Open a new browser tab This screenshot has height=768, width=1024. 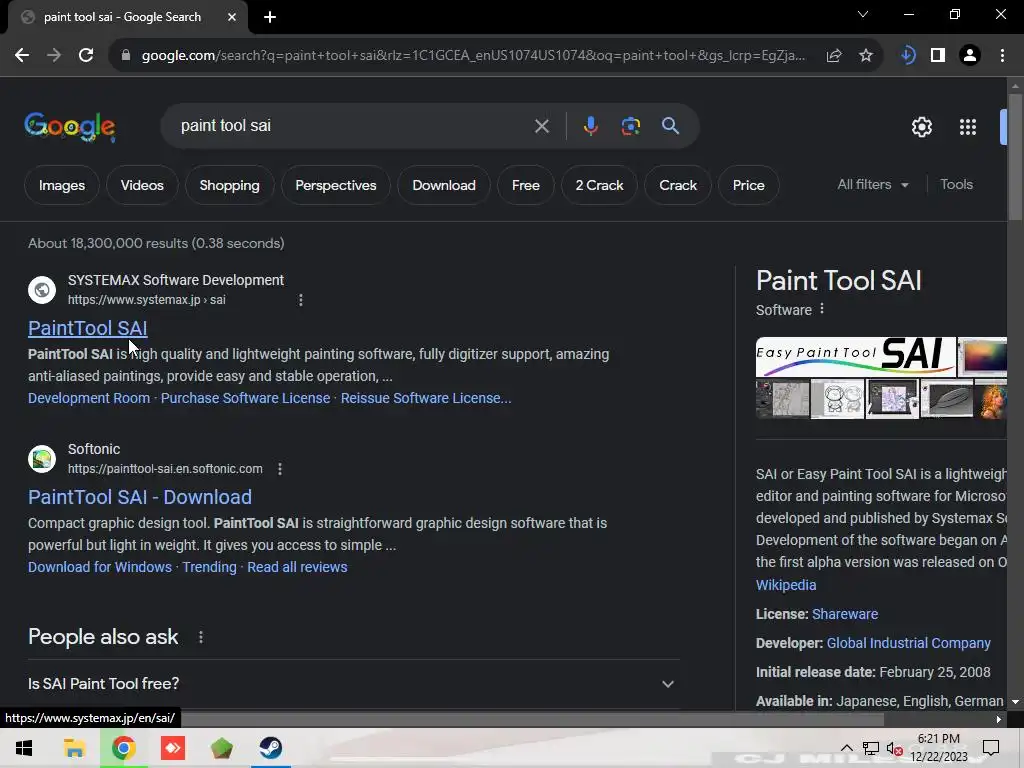(270, 17)
